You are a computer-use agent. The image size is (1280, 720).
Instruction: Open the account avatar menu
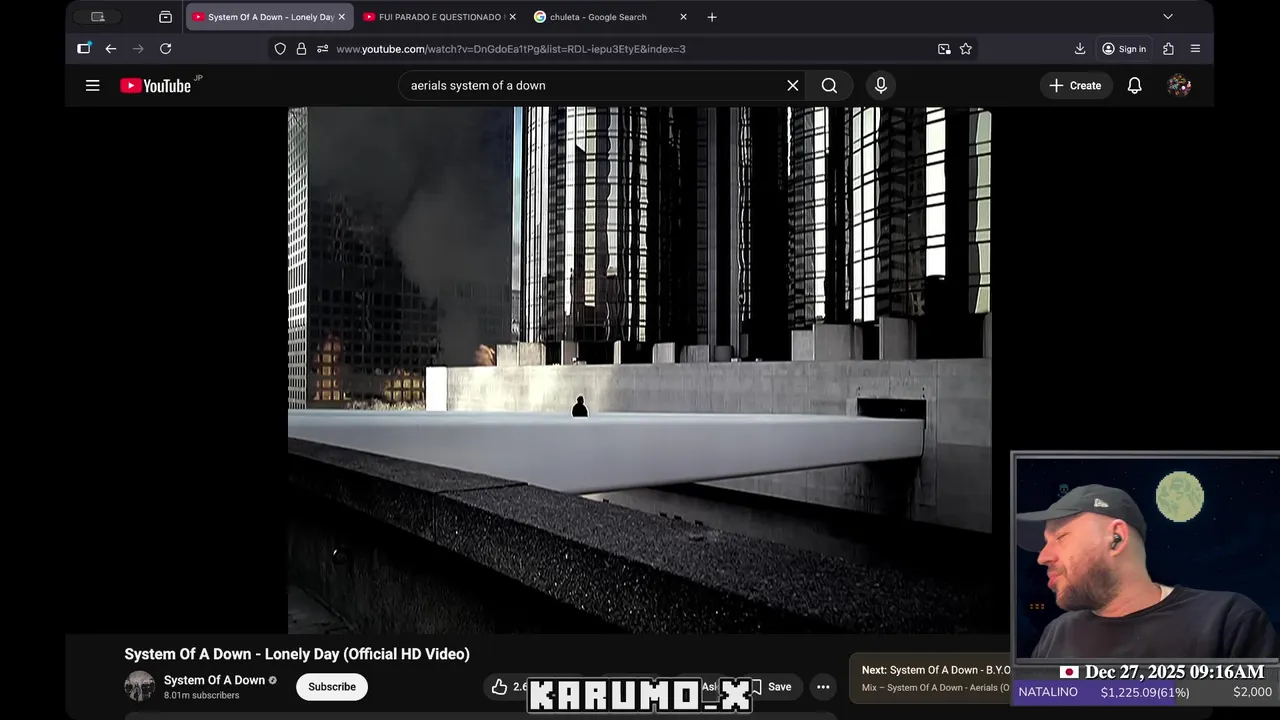(1180, 86)
